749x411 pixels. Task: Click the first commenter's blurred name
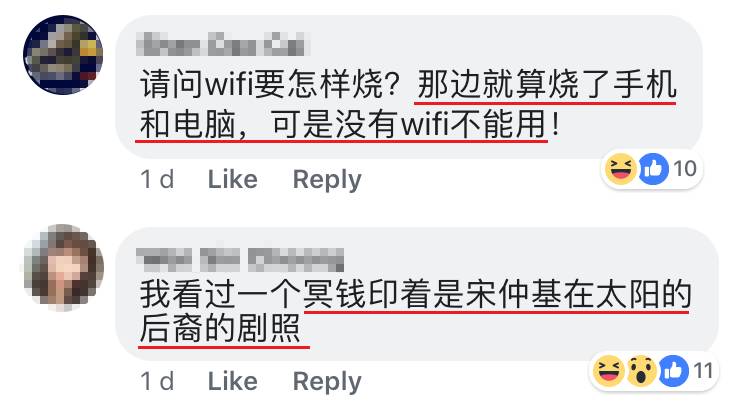pyautogui.click(x=221, y=44)
